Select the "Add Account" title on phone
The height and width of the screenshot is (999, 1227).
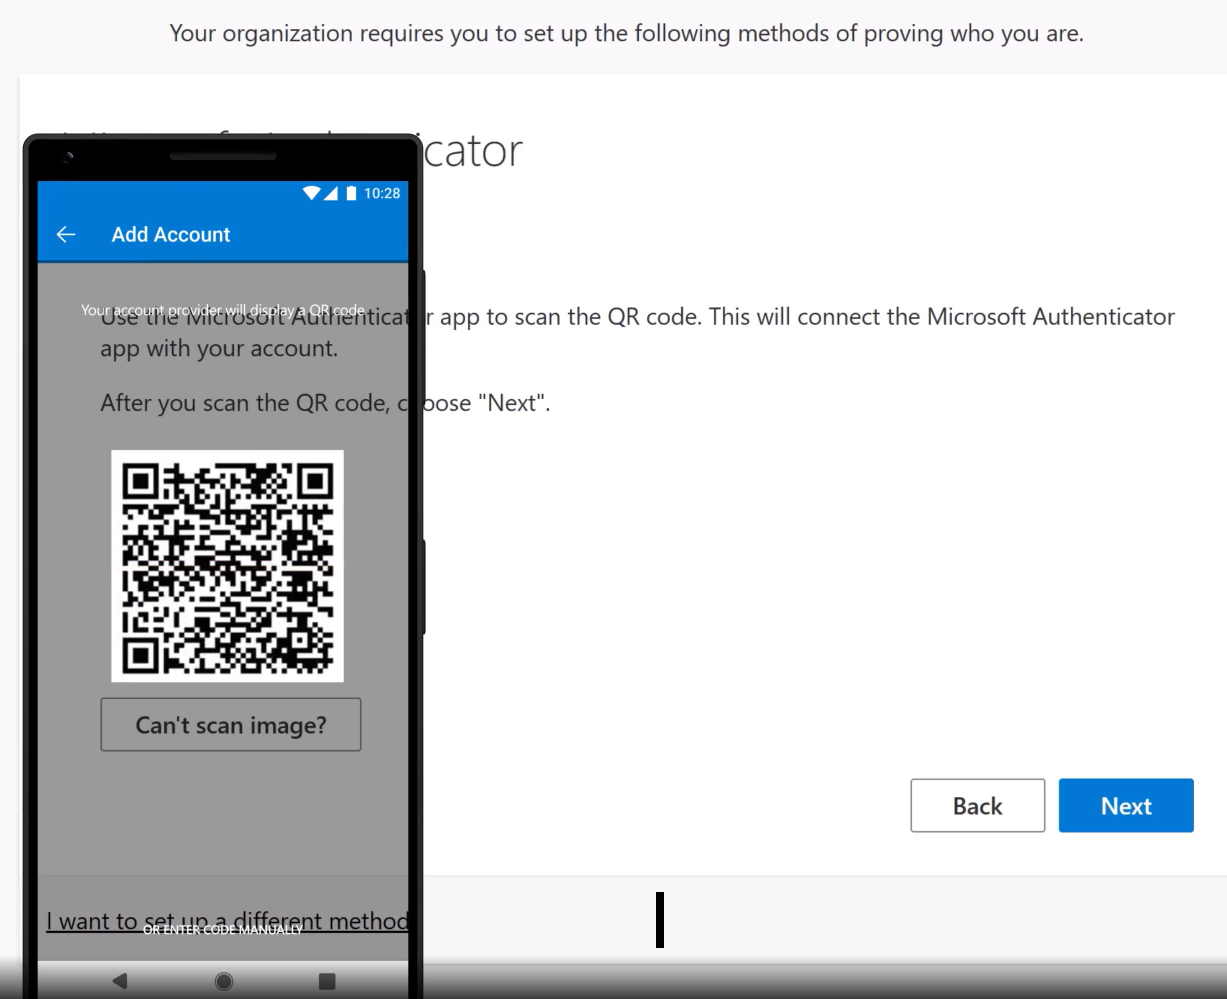(x=171, y=234)
